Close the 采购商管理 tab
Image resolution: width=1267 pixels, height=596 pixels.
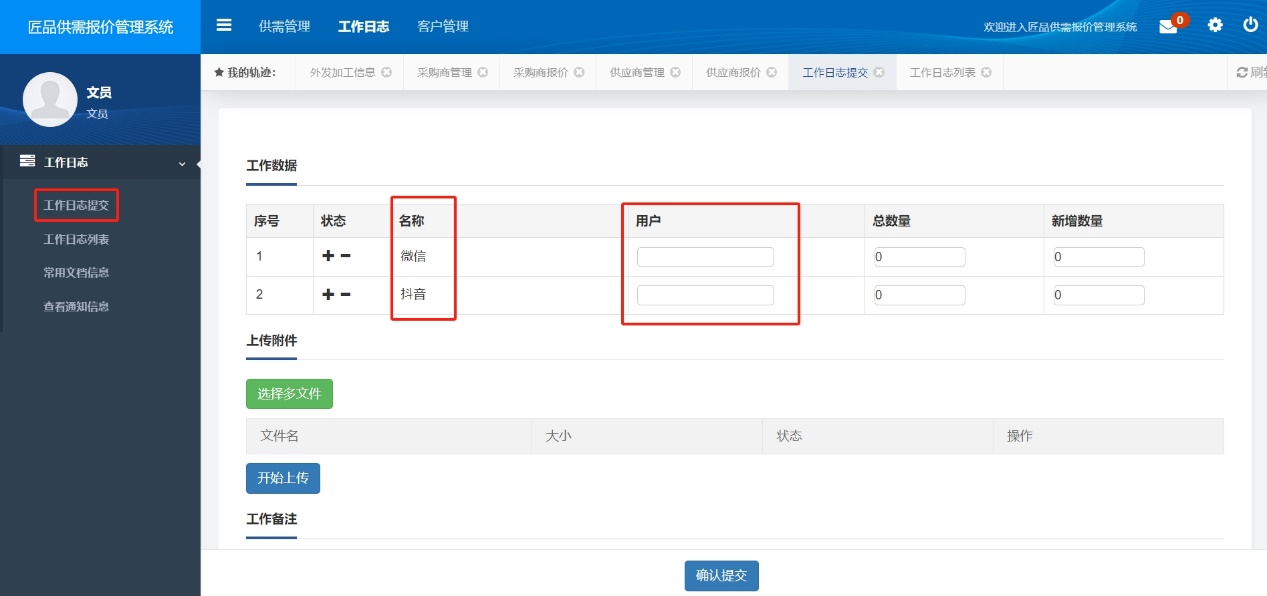coord(482,73)
